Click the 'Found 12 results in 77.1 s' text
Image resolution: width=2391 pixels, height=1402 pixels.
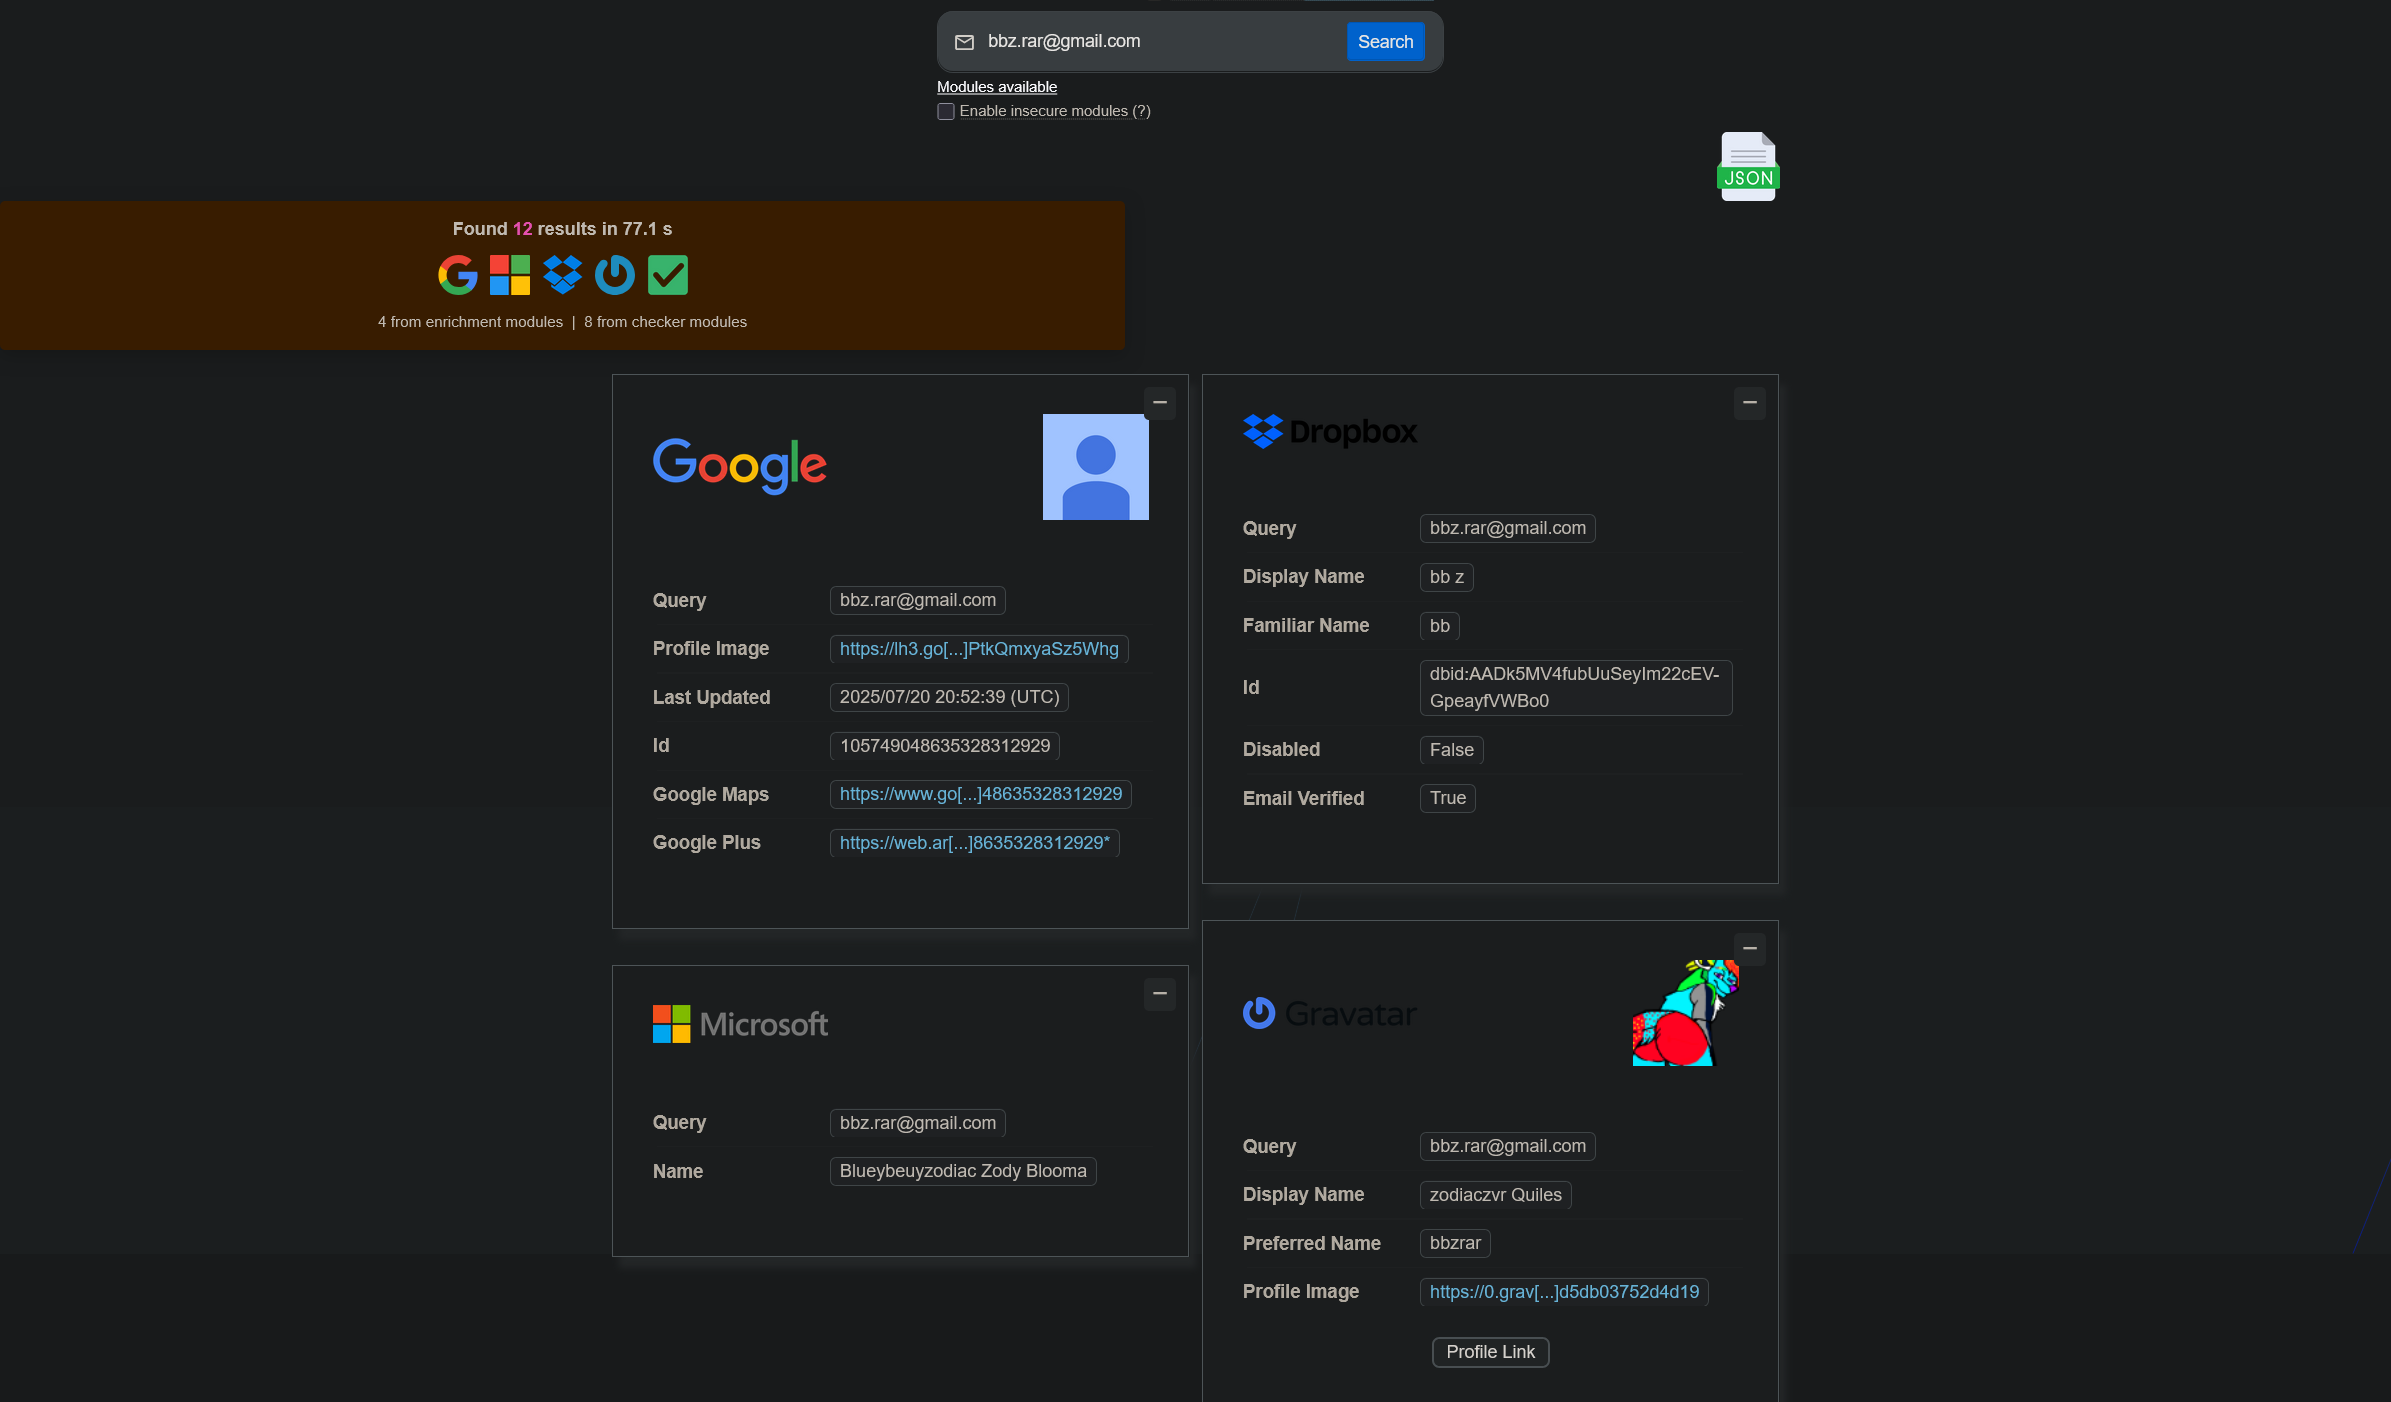click(x=562, y=229)
